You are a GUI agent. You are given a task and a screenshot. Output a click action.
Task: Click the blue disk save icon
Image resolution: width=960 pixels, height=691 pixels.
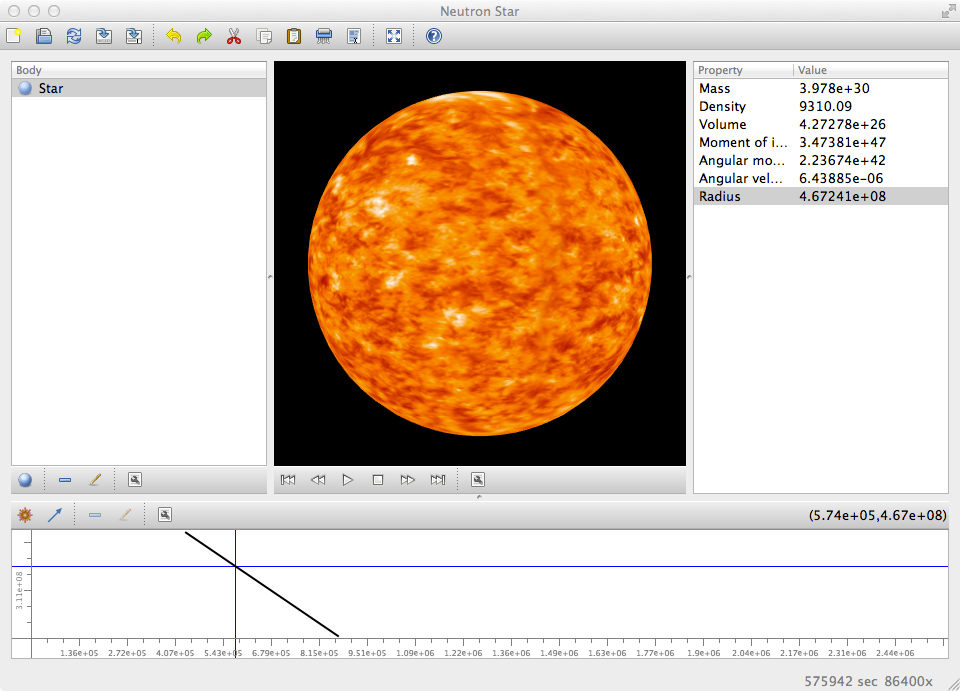43,36
